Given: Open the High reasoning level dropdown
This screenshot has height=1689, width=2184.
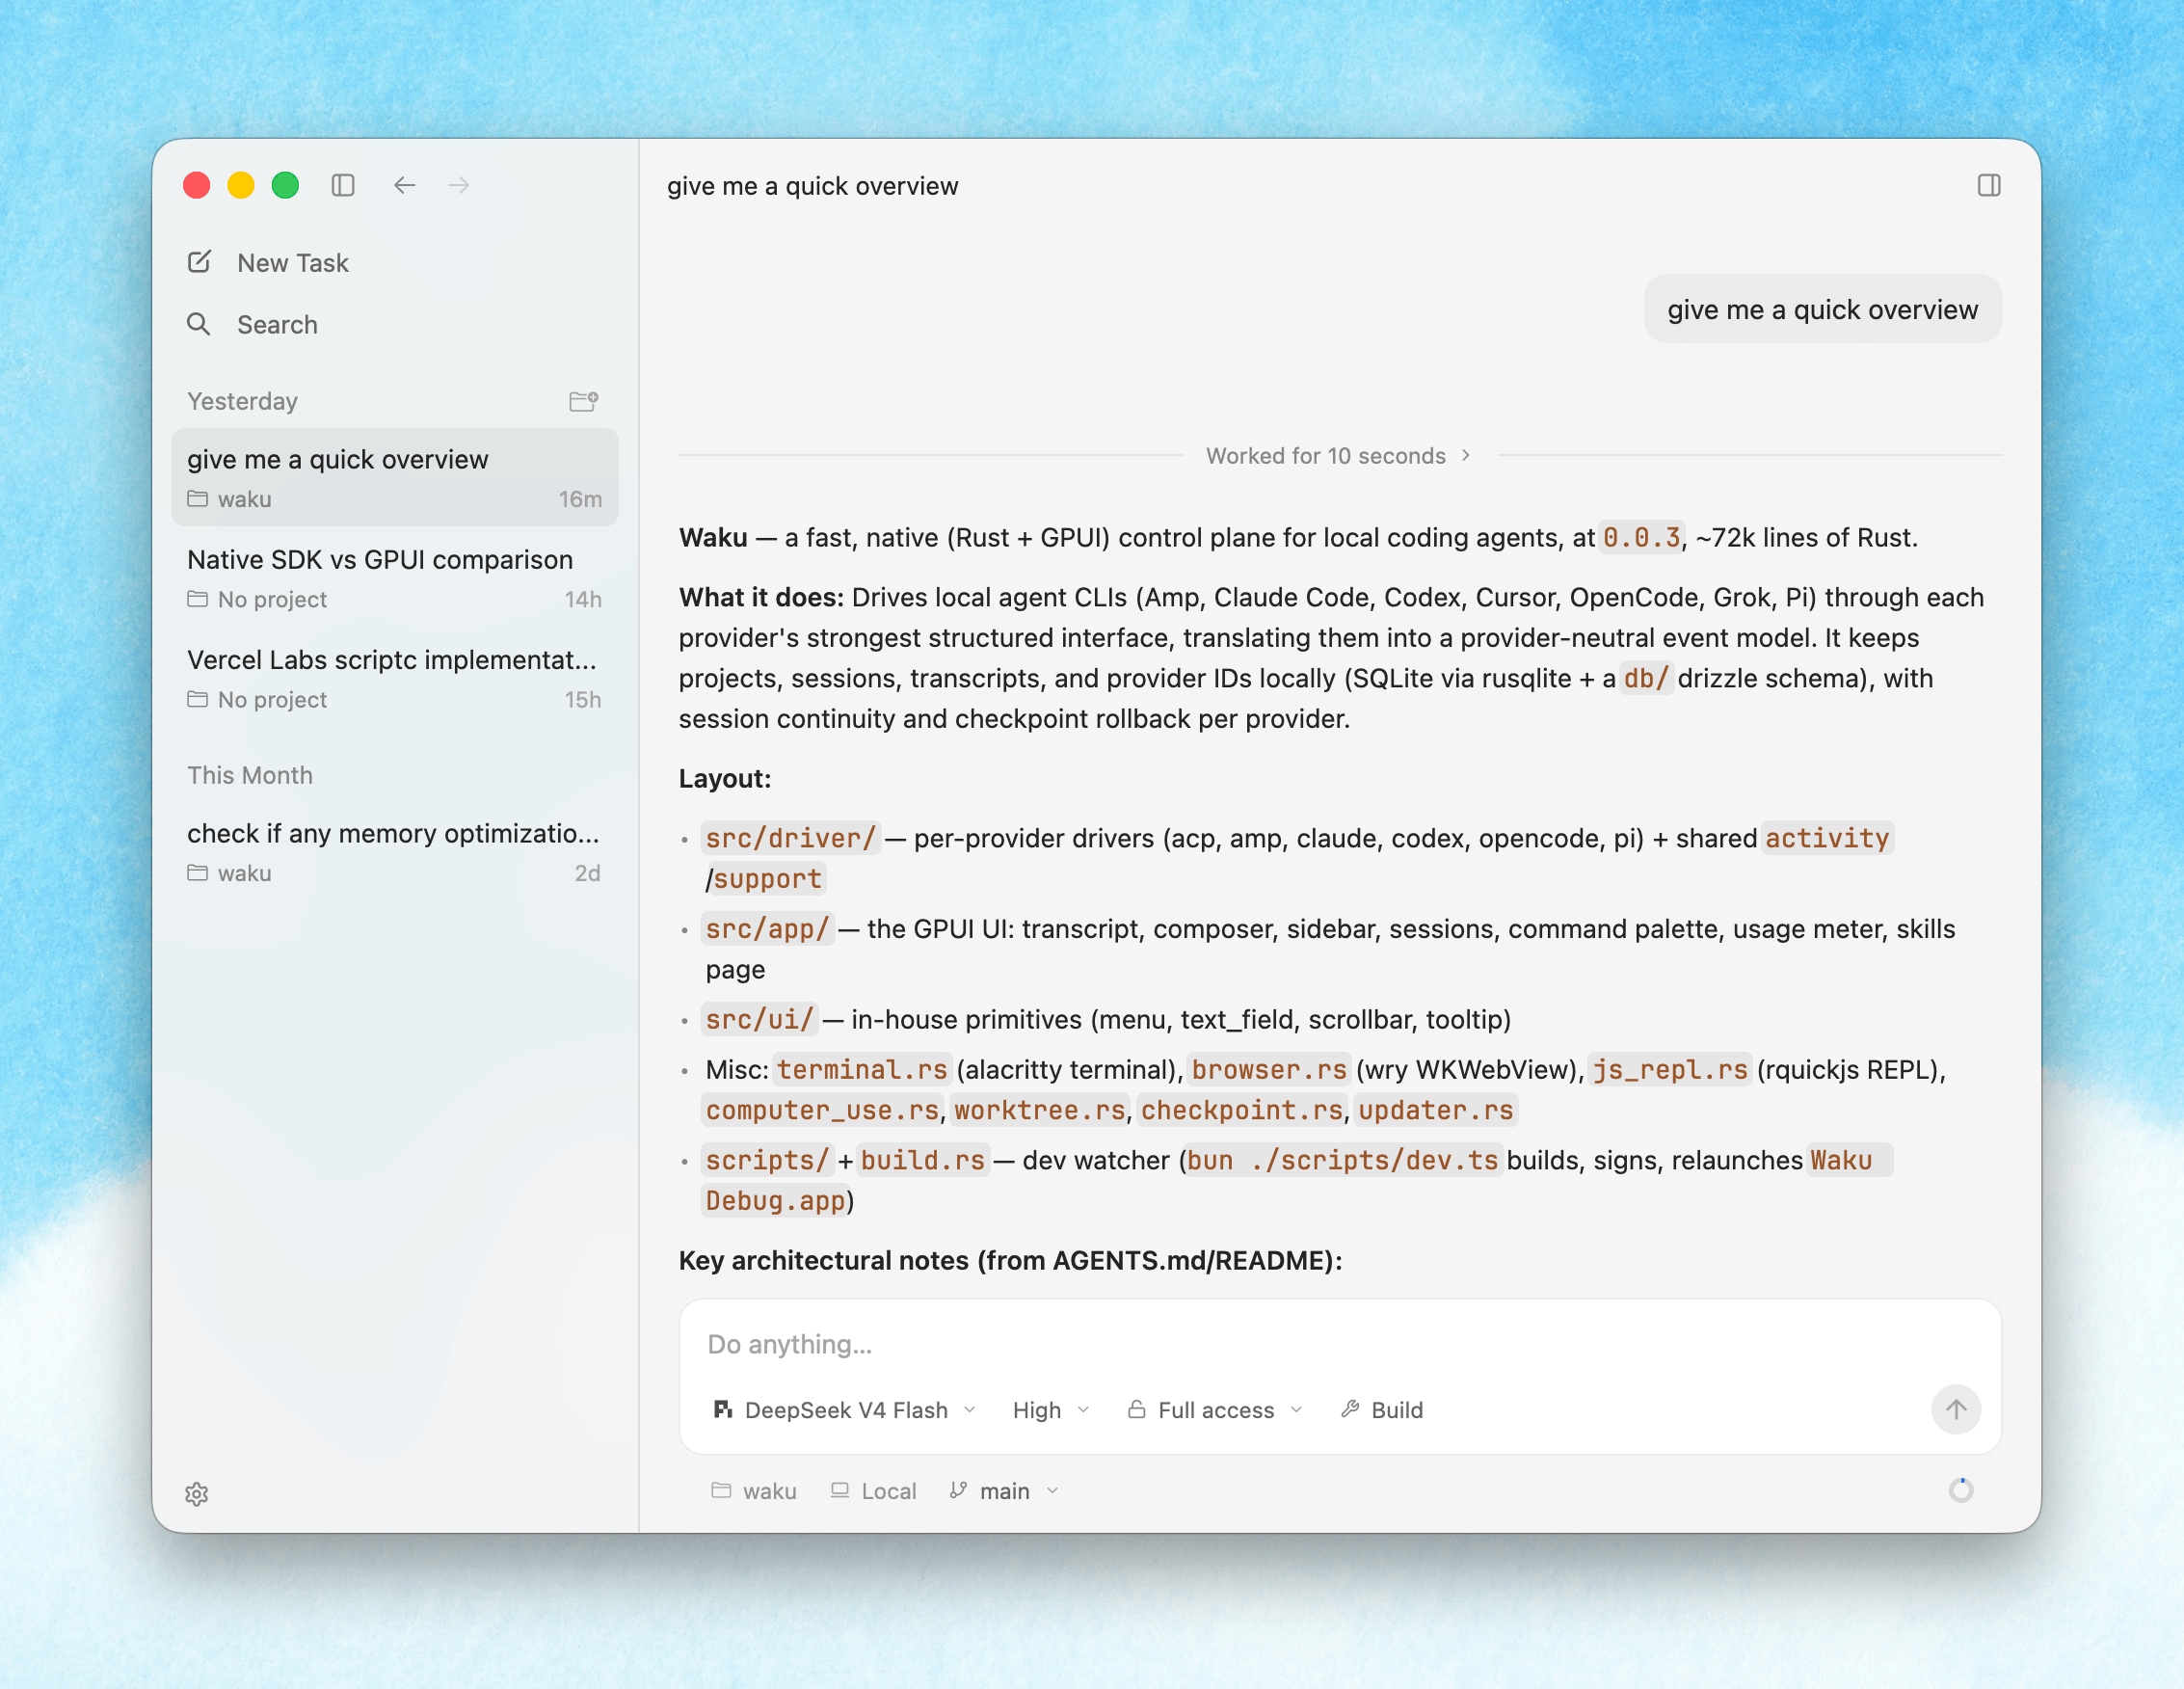Looking at the screenshot, I should click(1050, 1409).
